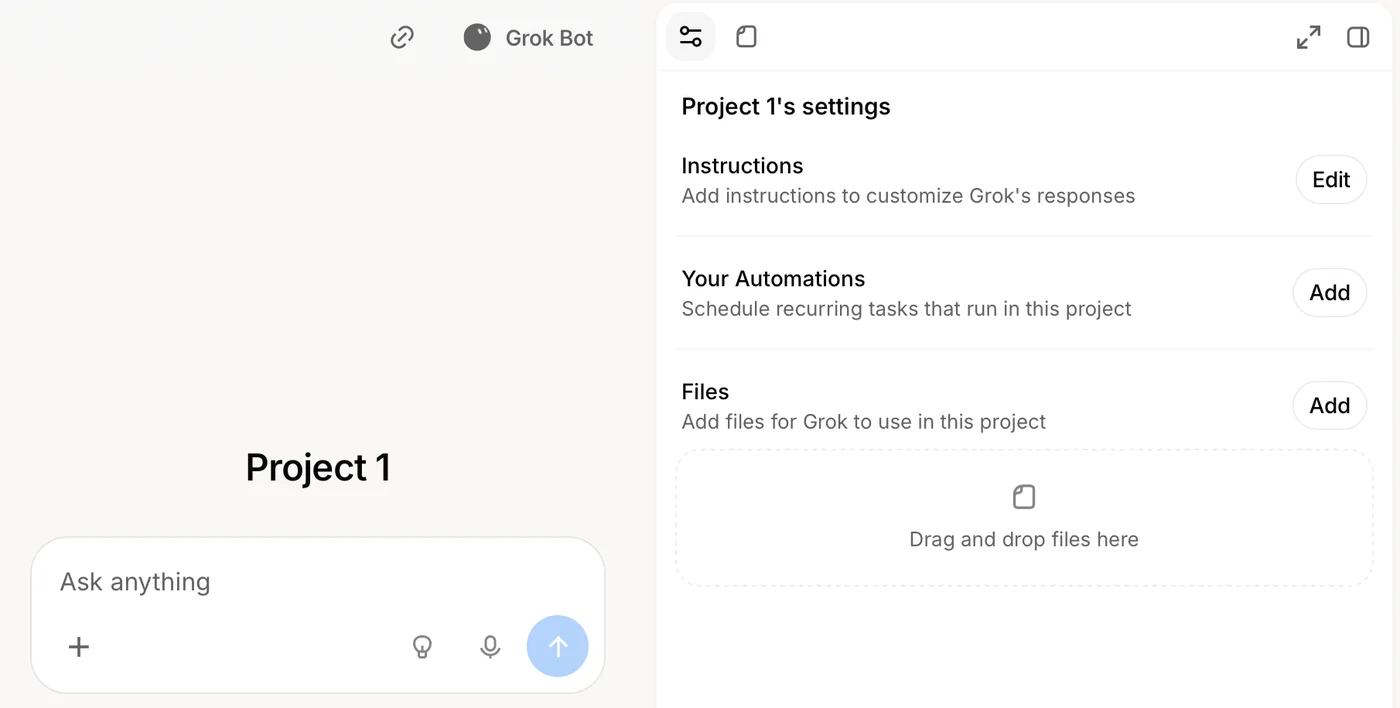Click the Grok Bot avatar icon
This screenshot has width=1400, height=708.
tap(477, 38)
